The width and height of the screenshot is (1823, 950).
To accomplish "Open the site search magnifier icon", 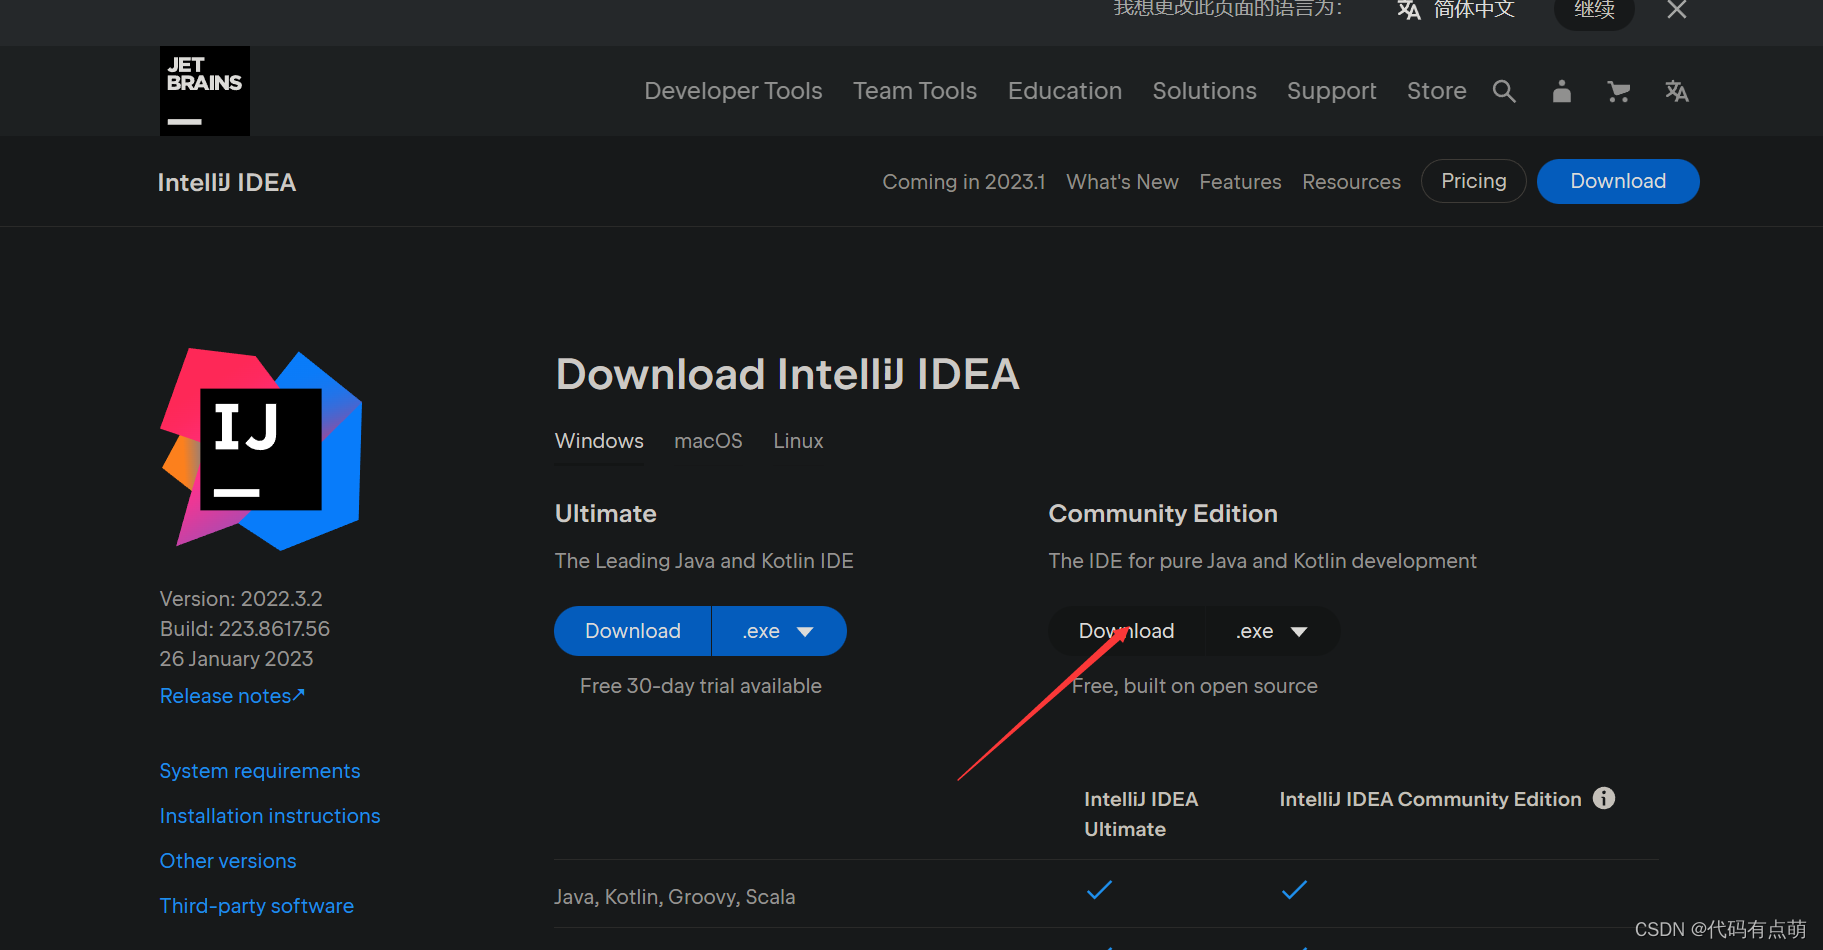I will coord(1504,91).
